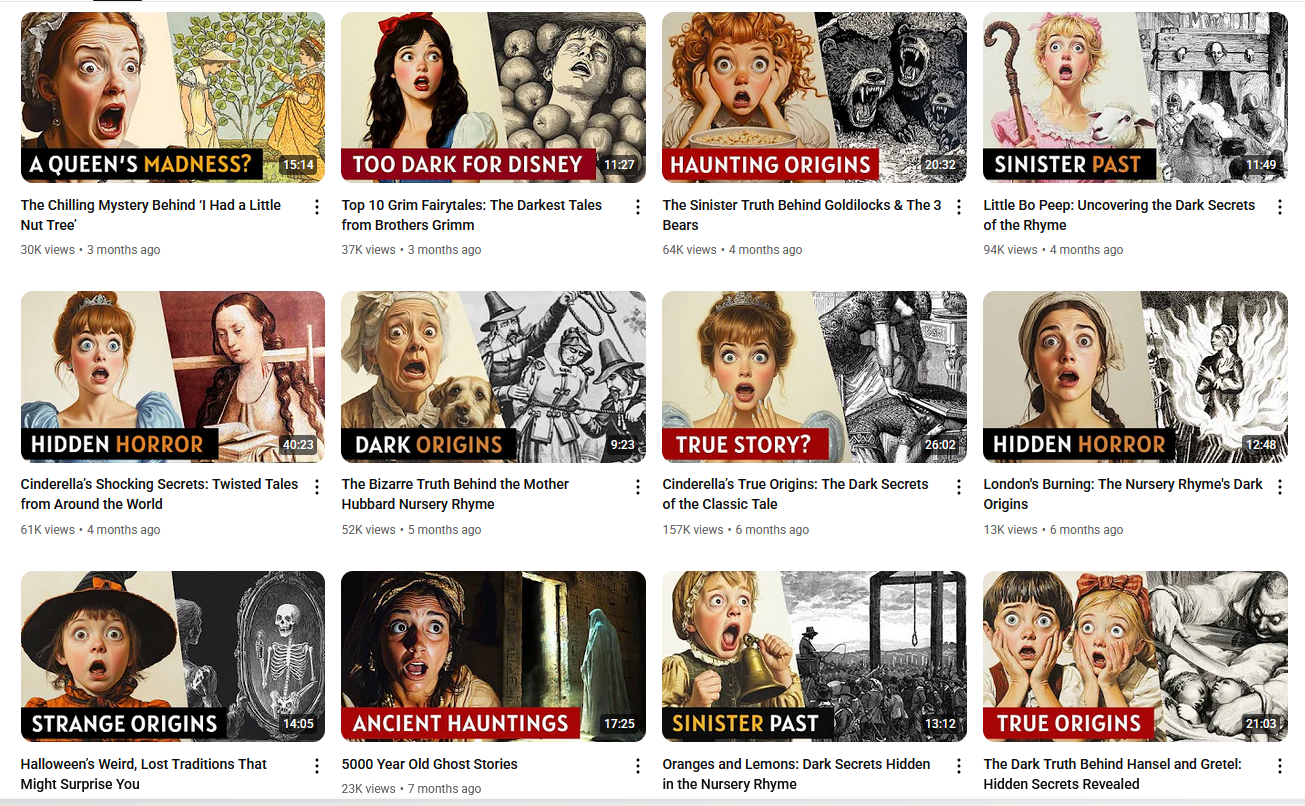The height and width of the screenshot is (806, 1305).
Task: Click '61K views • 4 months ago' text
Action: tap(90, 530)
